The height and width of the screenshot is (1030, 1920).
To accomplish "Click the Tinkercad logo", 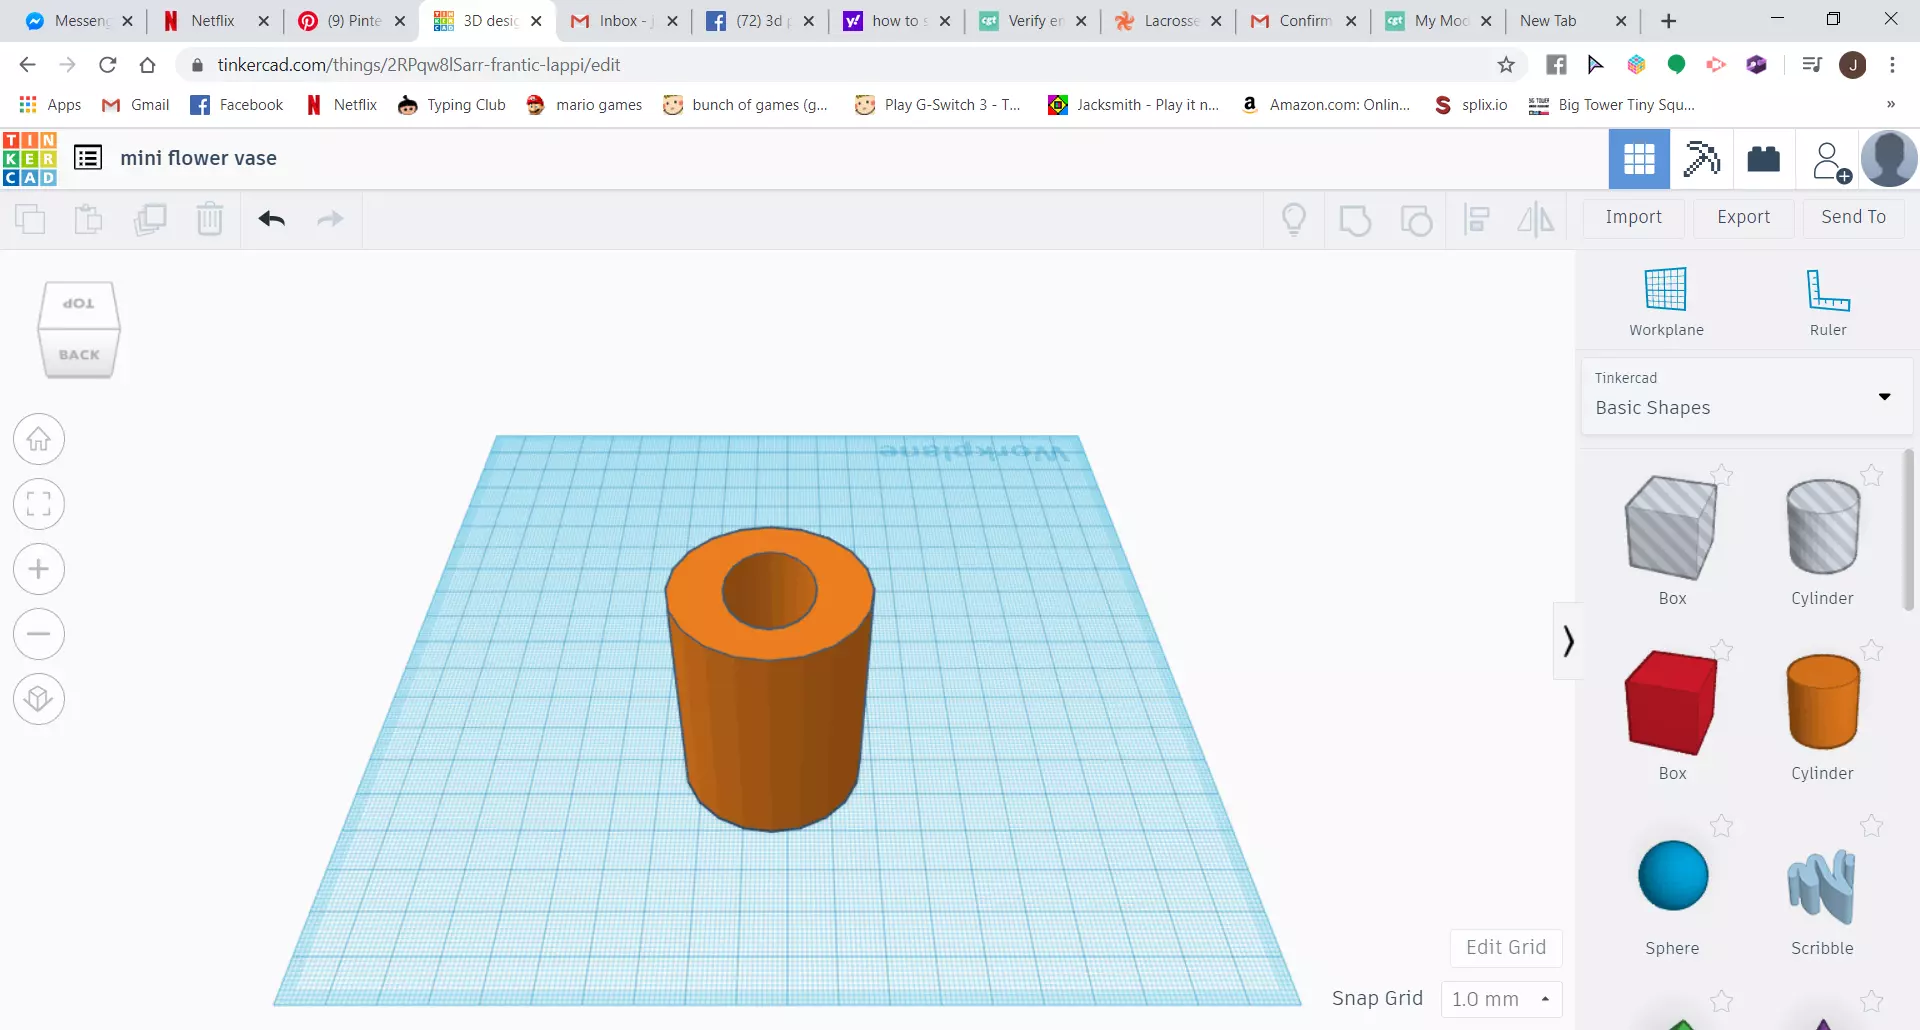I will [x=29, y=159].
